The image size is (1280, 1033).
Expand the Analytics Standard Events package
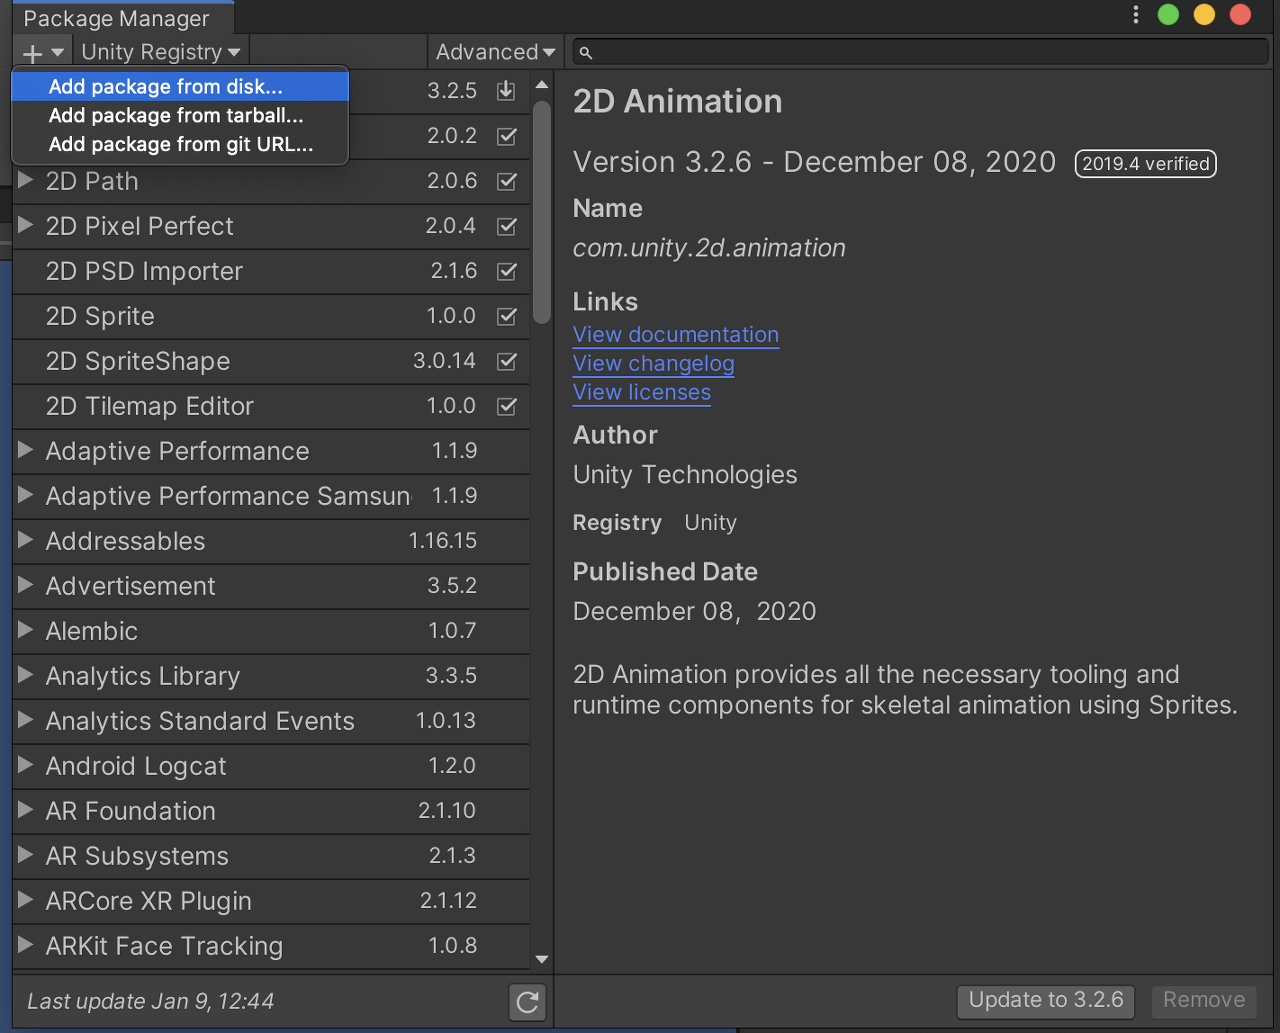coord(26,720)
